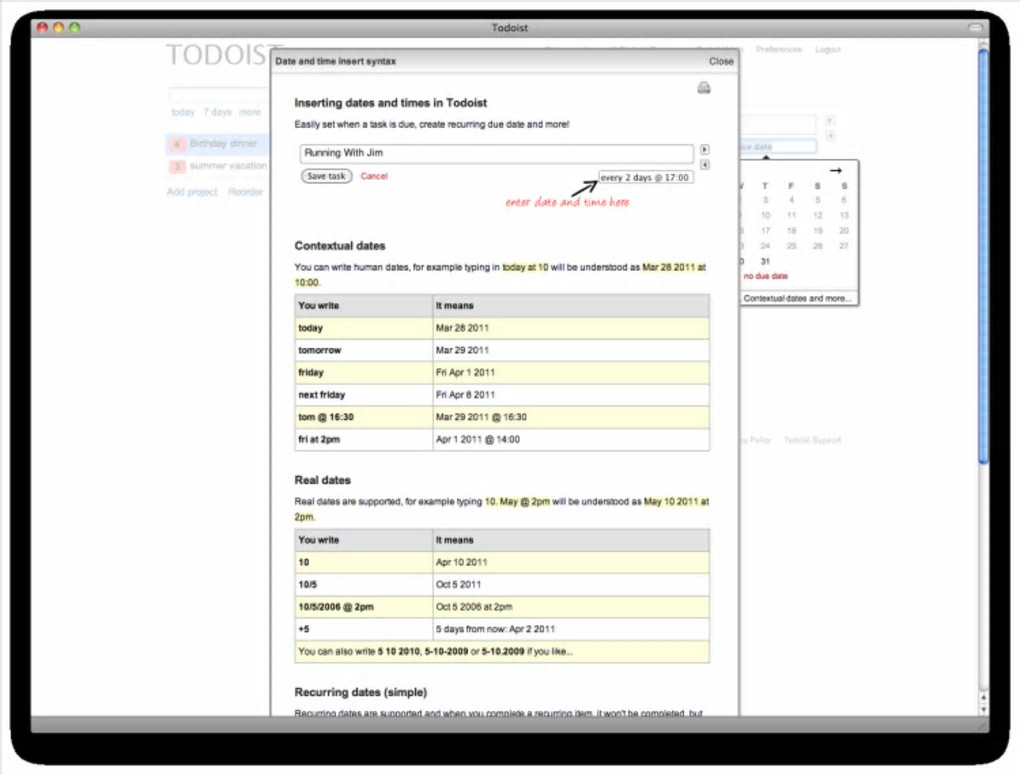Screen dimensions: 1020x775
Task: Pick day 20 in the calendar
Action: point(844,231)
